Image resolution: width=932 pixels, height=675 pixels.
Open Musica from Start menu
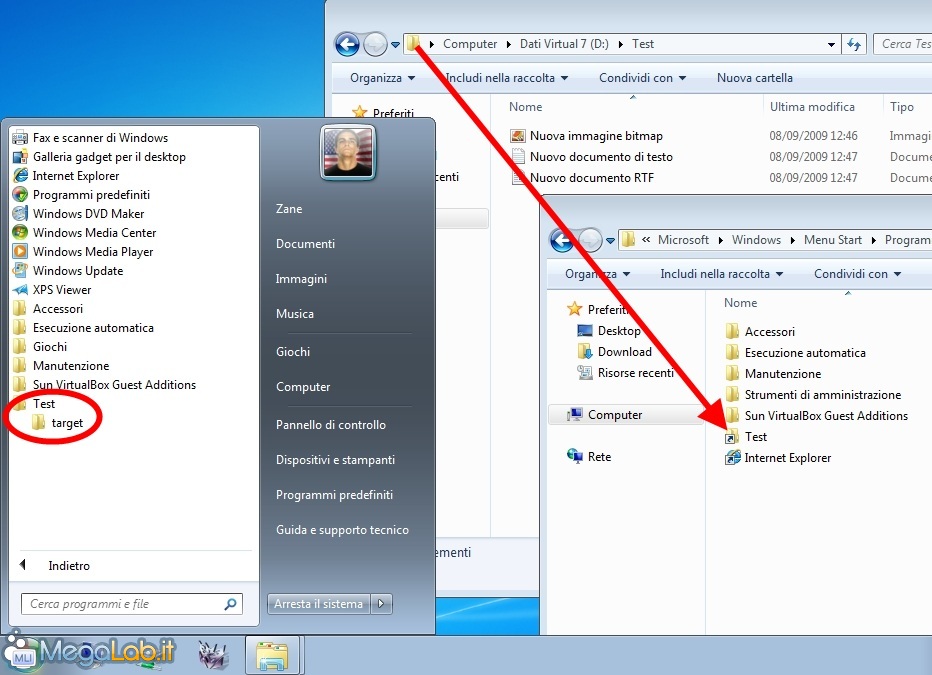pyautogui.click(x=295, y=314)
